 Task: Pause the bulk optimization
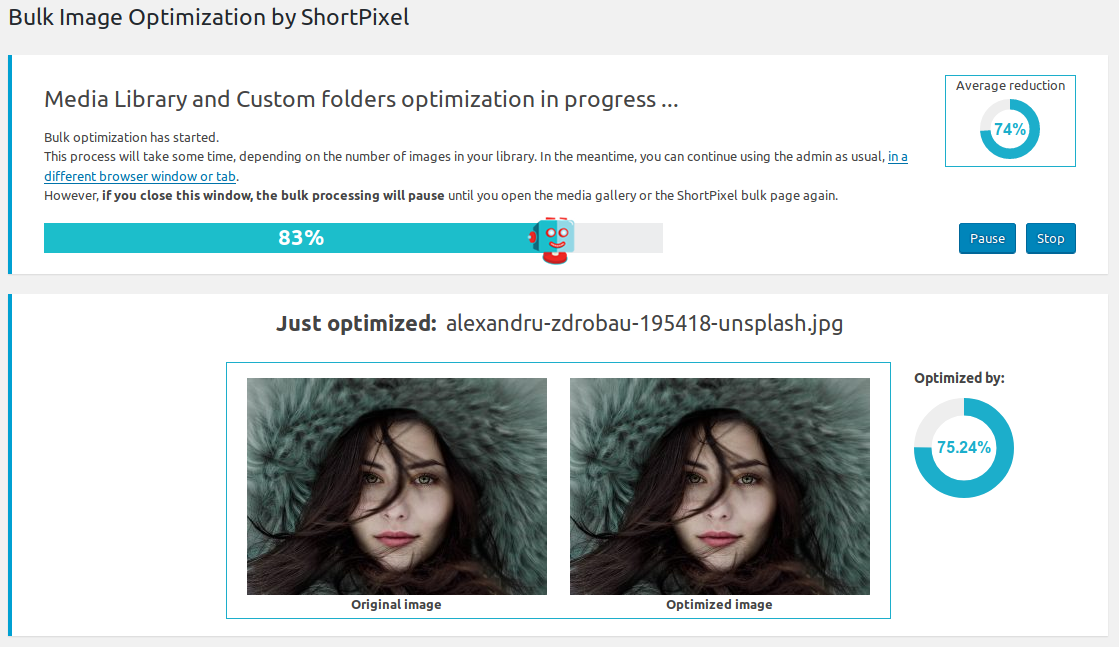pyautogui.click(x=987, y=239)
